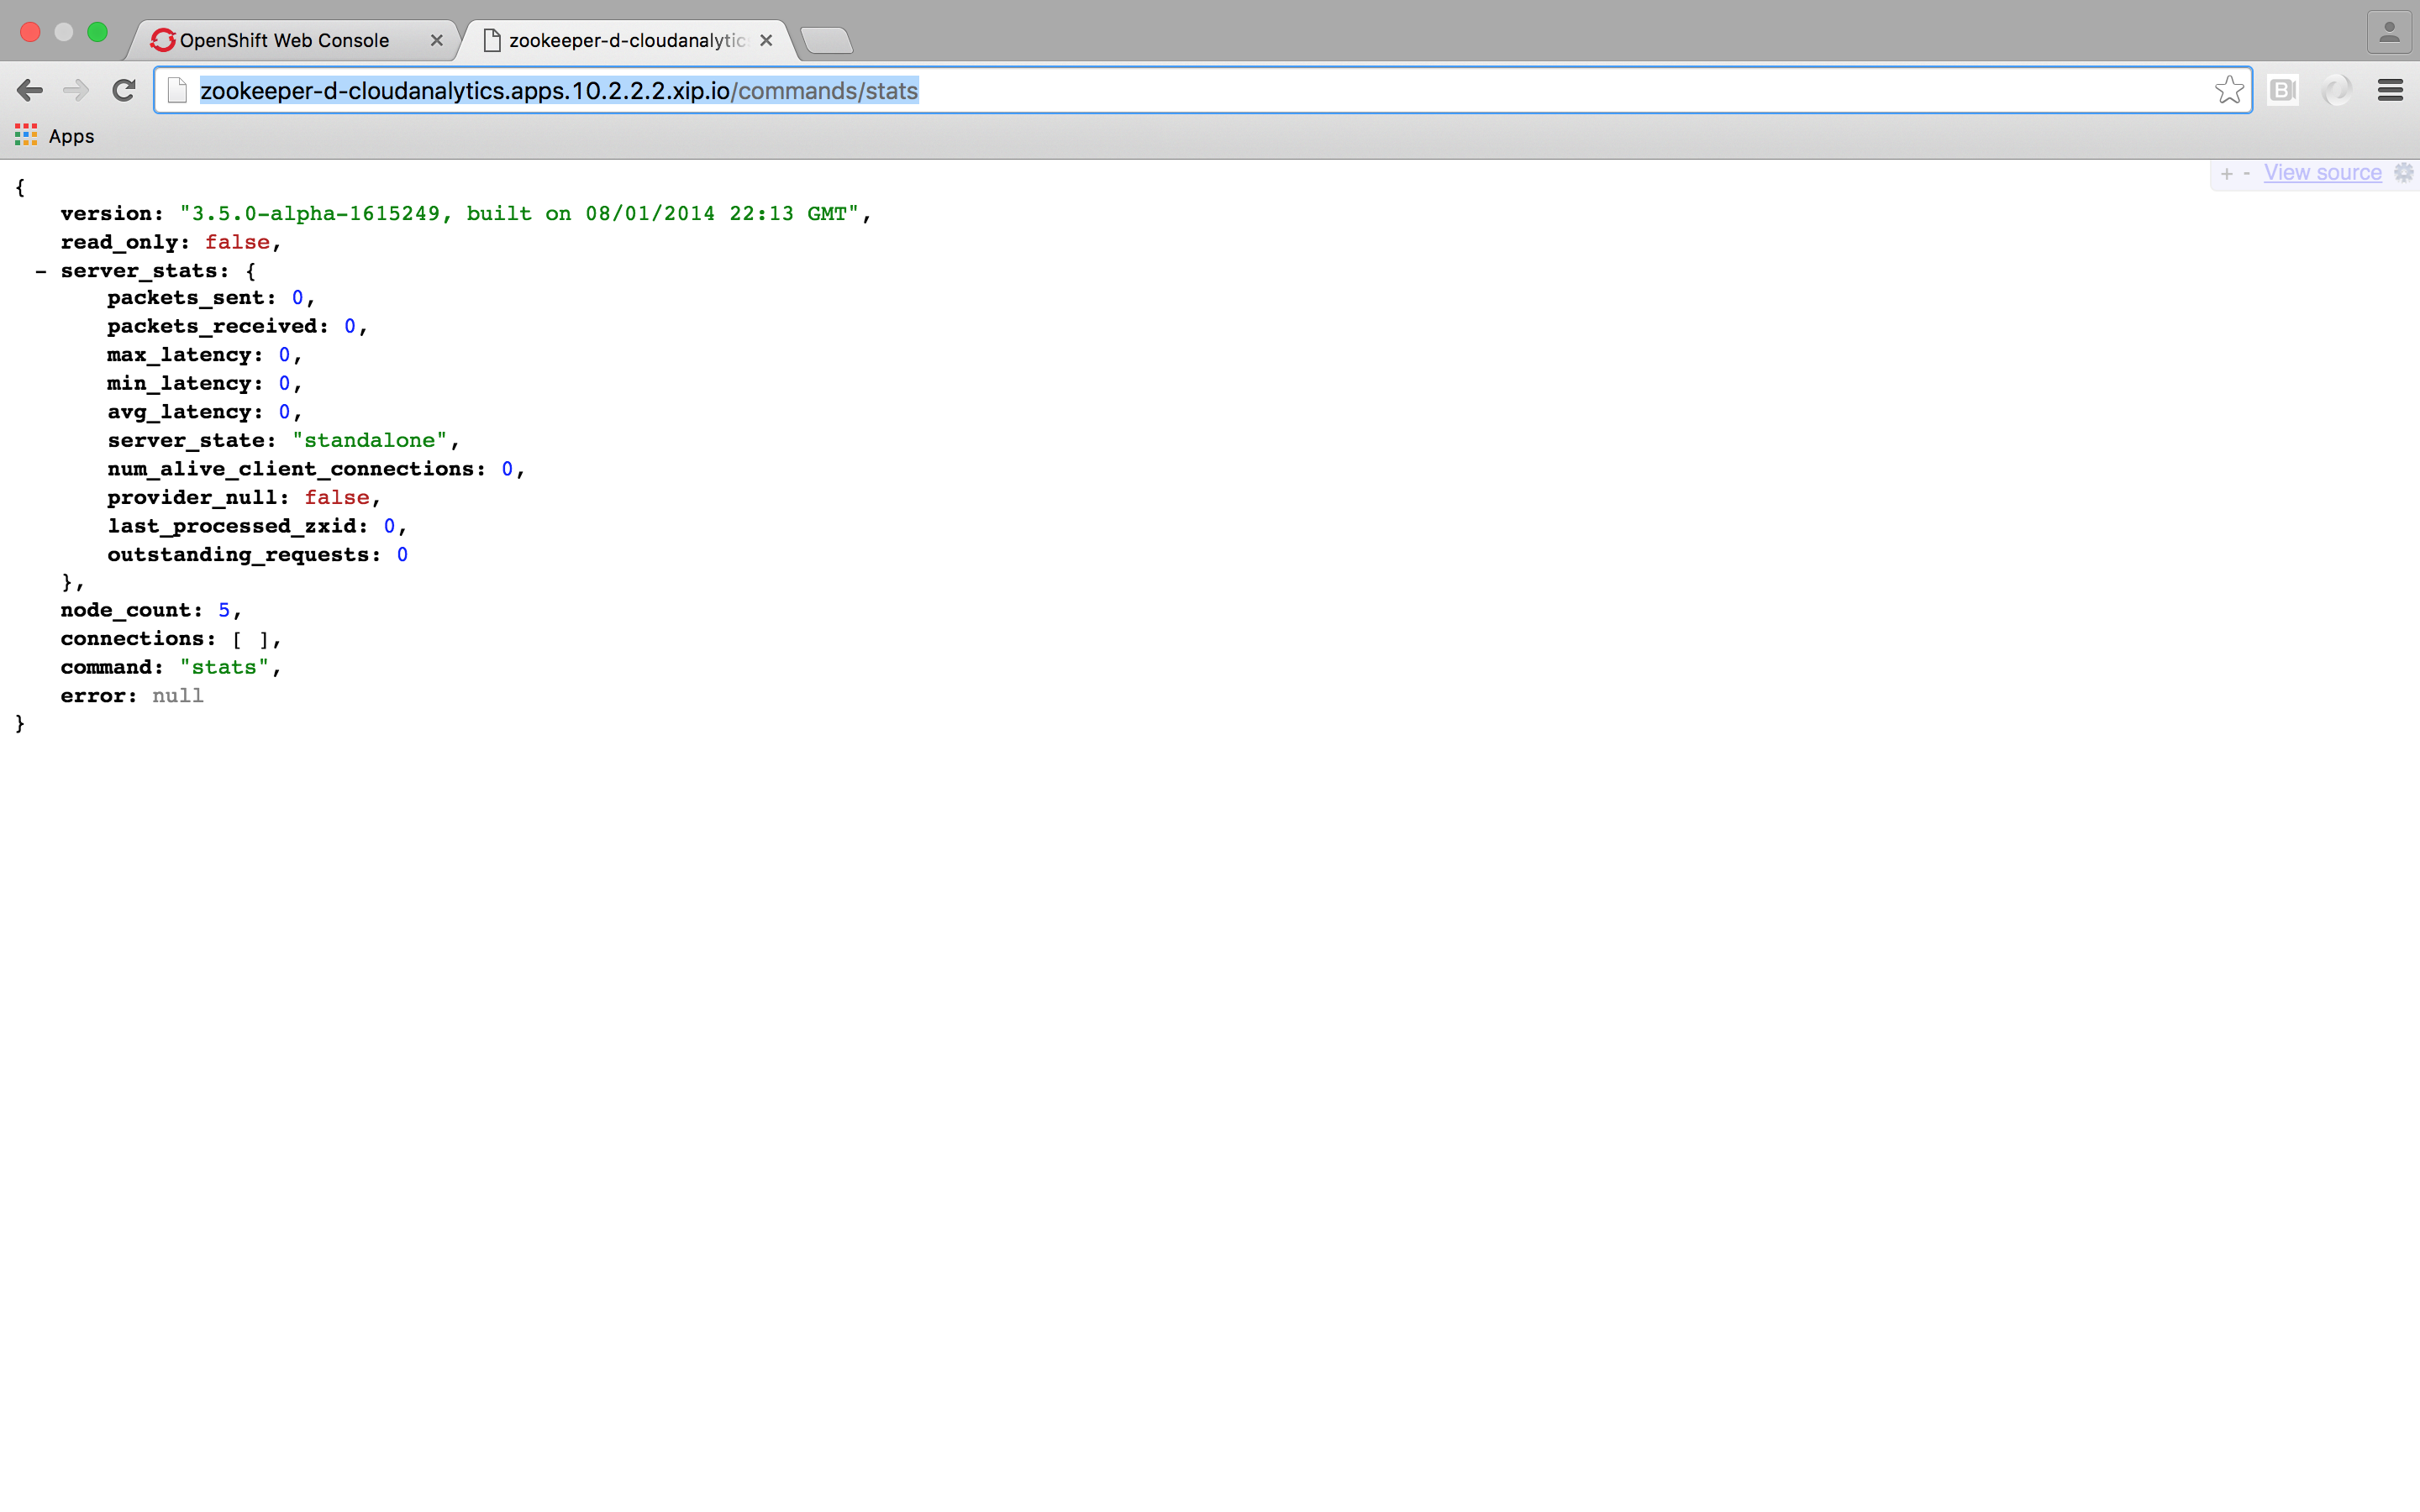Close the OpenShift Web Console tab

tap(436, 41)
